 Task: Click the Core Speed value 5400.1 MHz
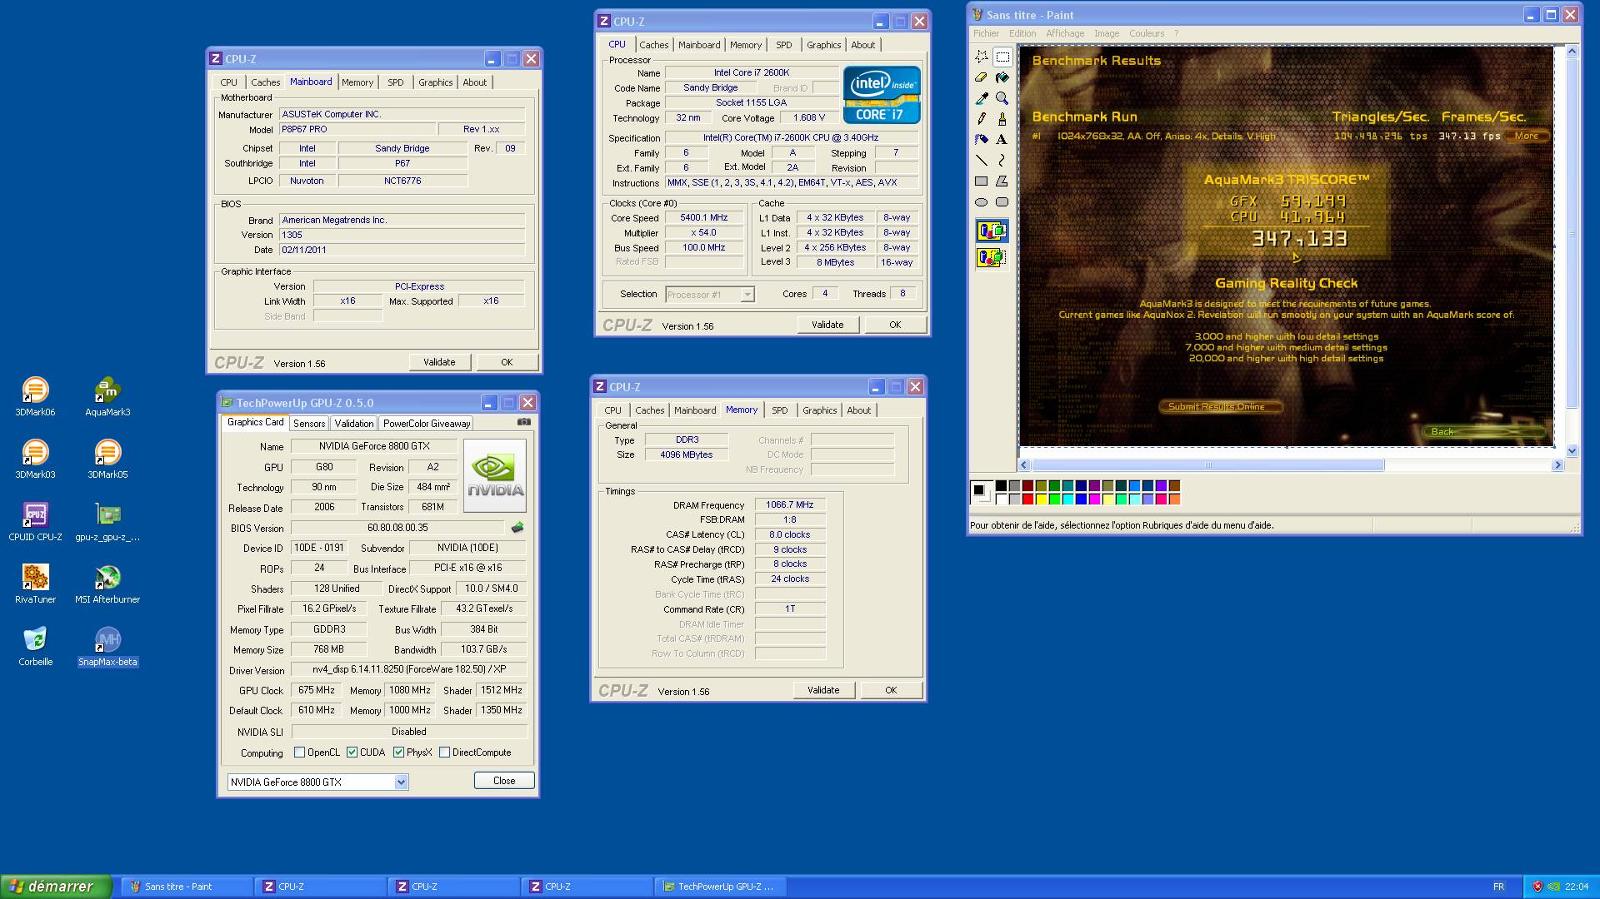click(x=704, y=217)
